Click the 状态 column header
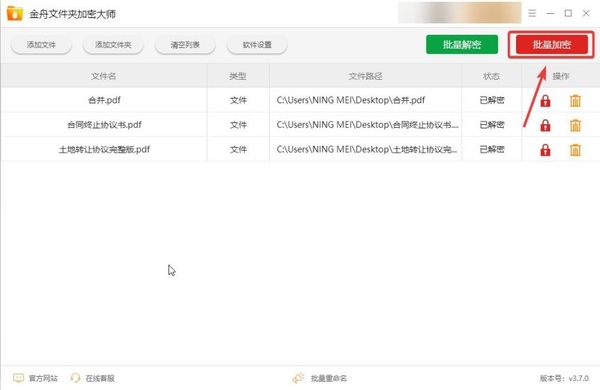Image resolution: width=600 pixels, height=390 pixels. point(491,76)
